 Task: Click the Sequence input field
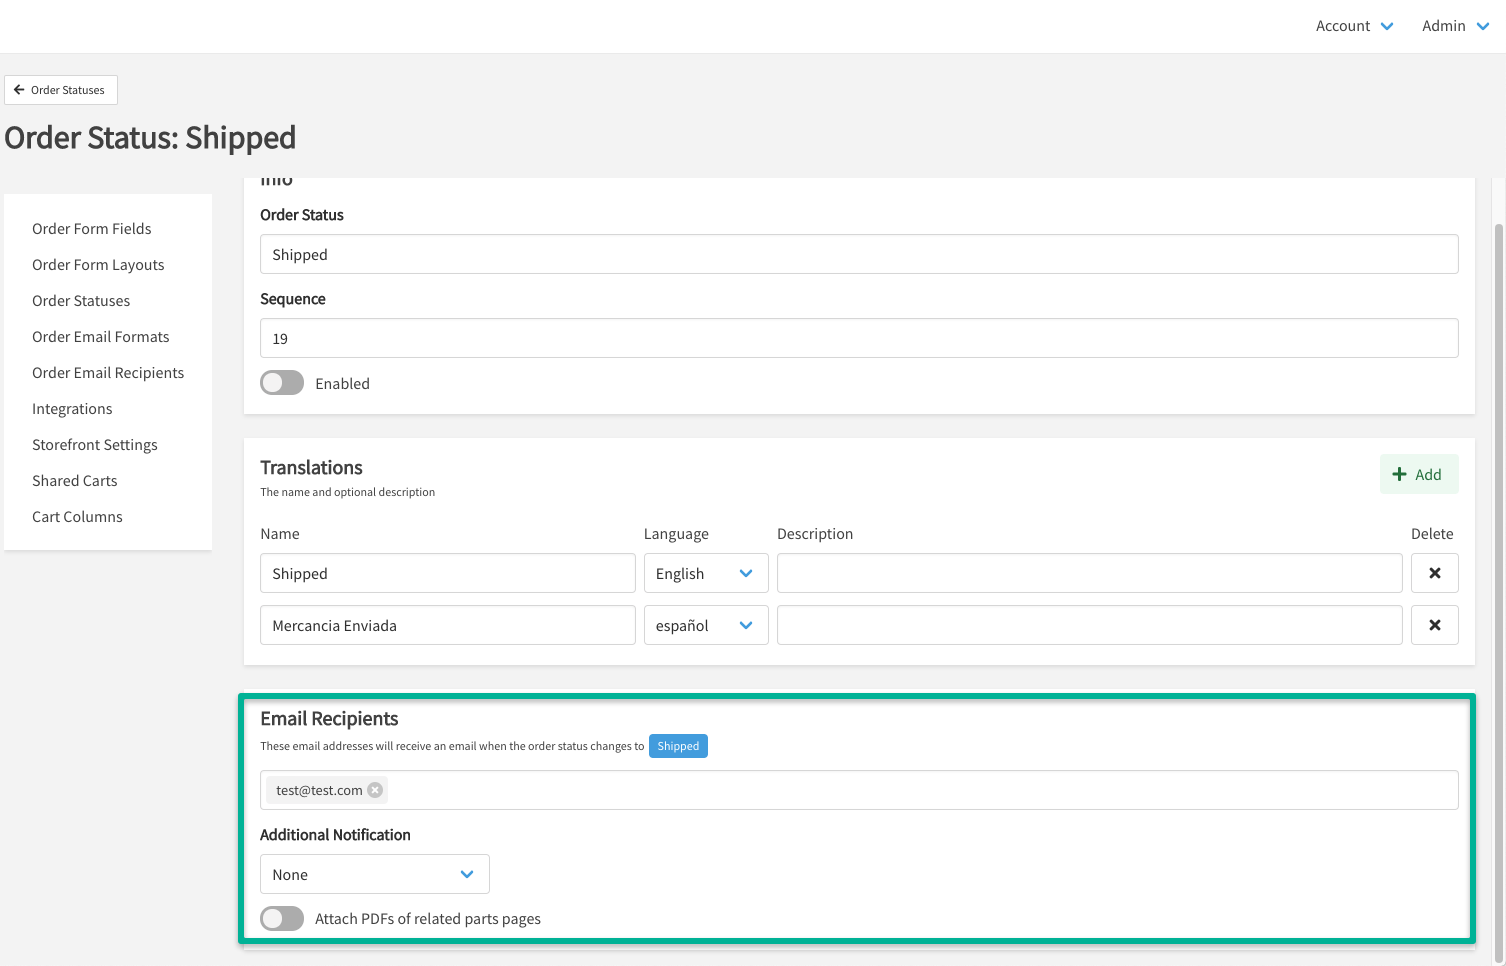pyautogui.click(x=858, y=338)
